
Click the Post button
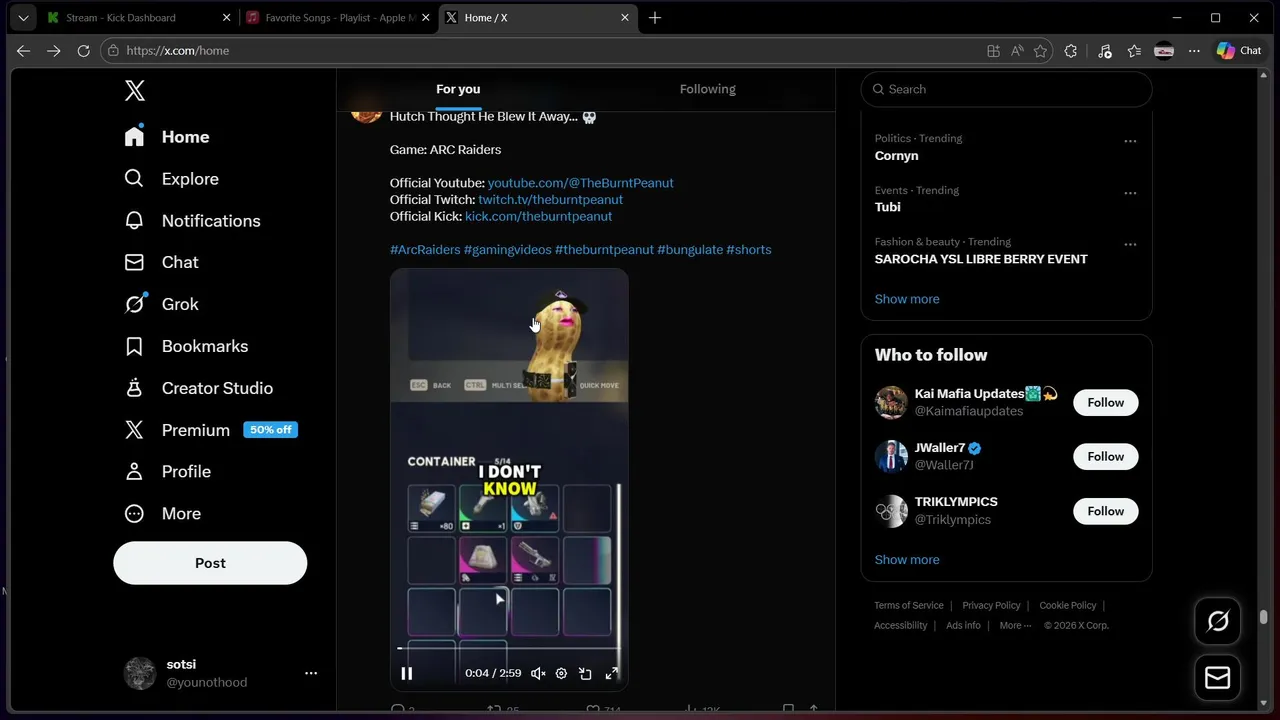(x=210, y=563)
